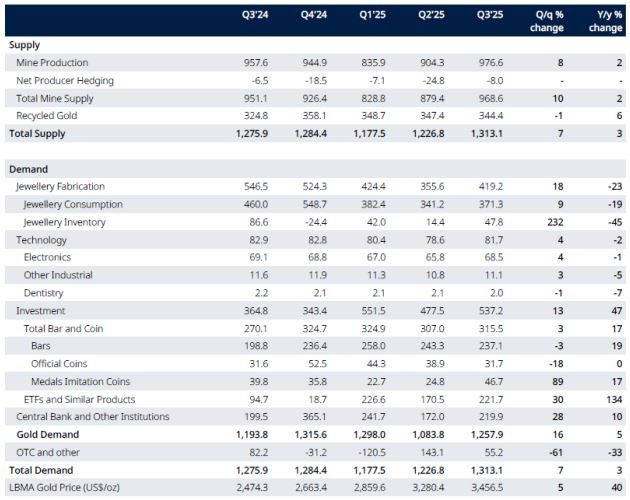
Task: Click Central Bank and Other Institutions label
Action: 88,415
